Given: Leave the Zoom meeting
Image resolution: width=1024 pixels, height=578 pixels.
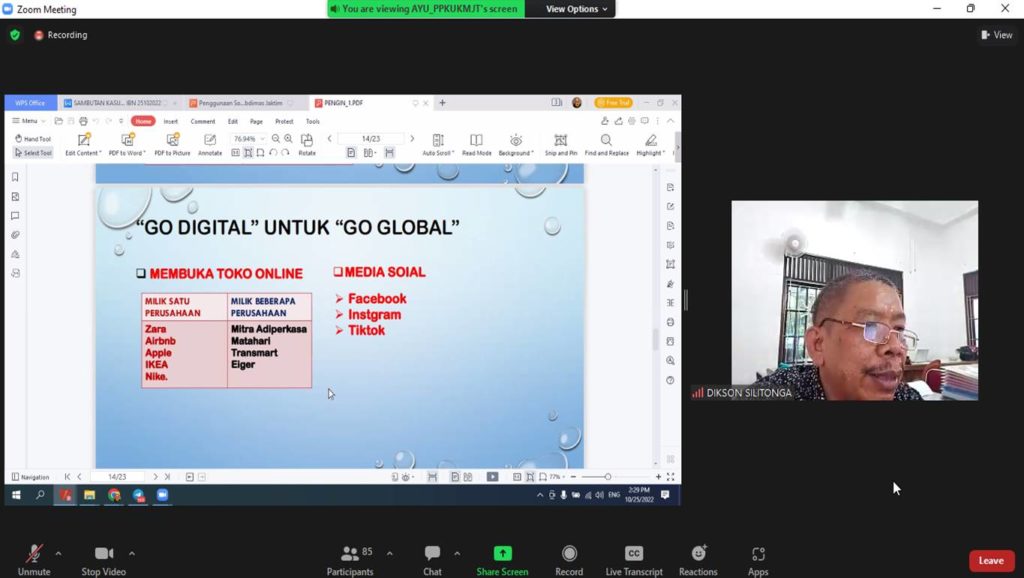Looking at the screenshot, I should tap(991, 560).
